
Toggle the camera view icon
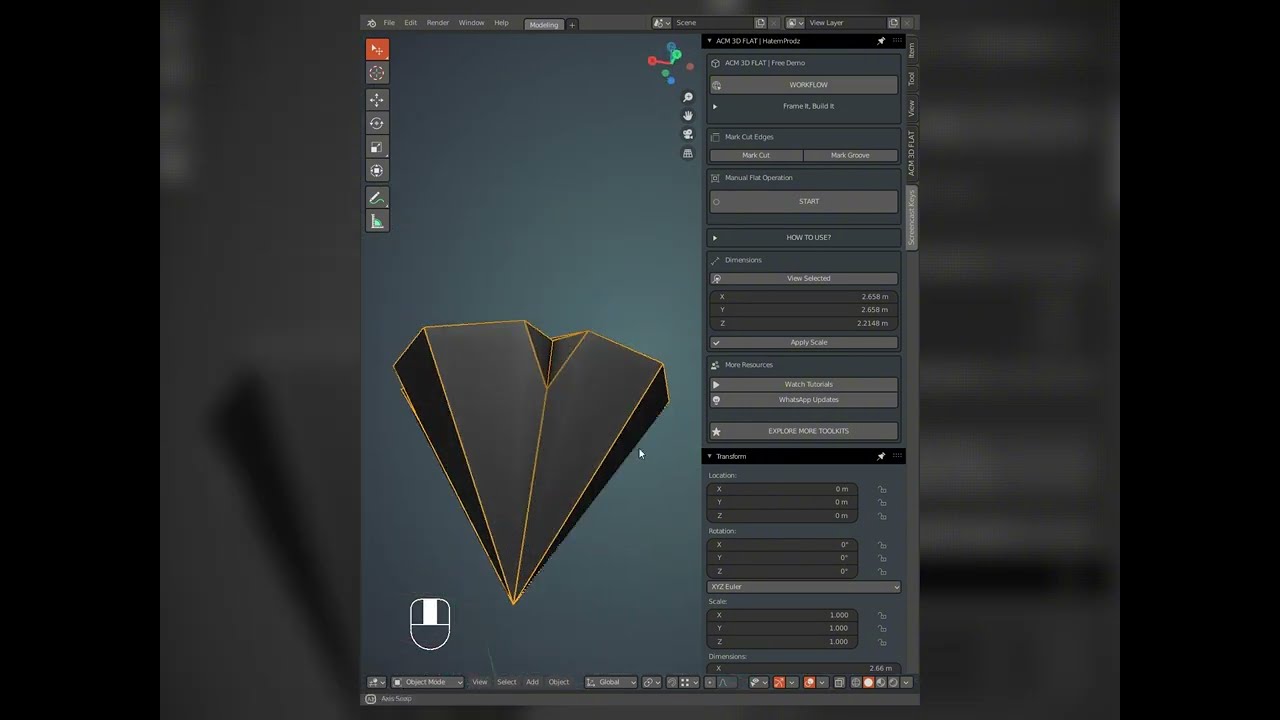(688, 135)
